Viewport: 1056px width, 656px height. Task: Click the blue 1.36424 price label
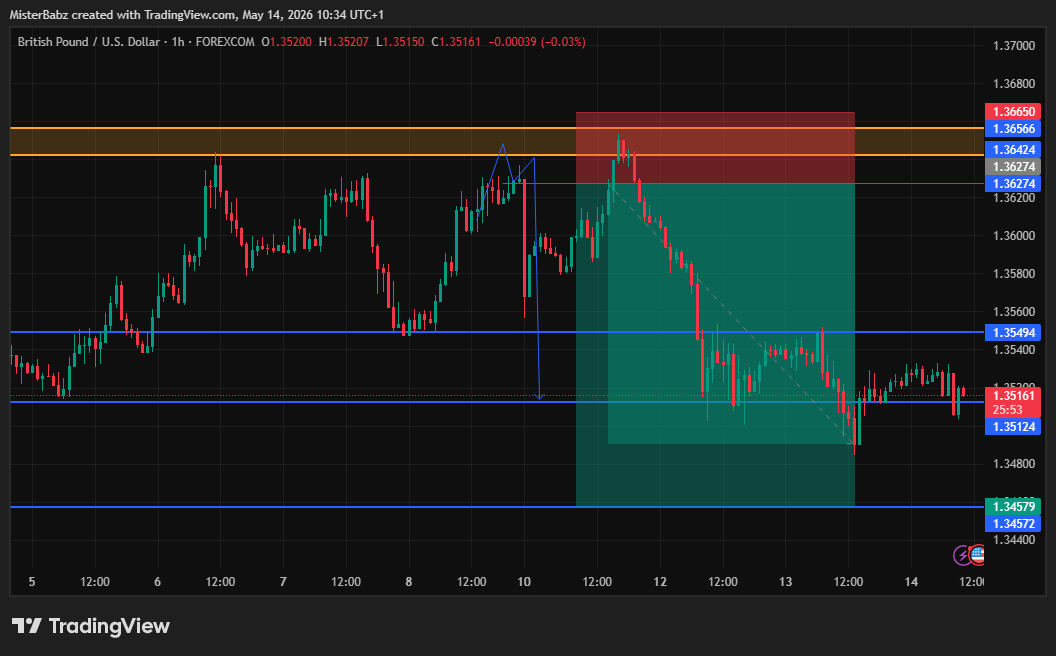click(1013, 150)
